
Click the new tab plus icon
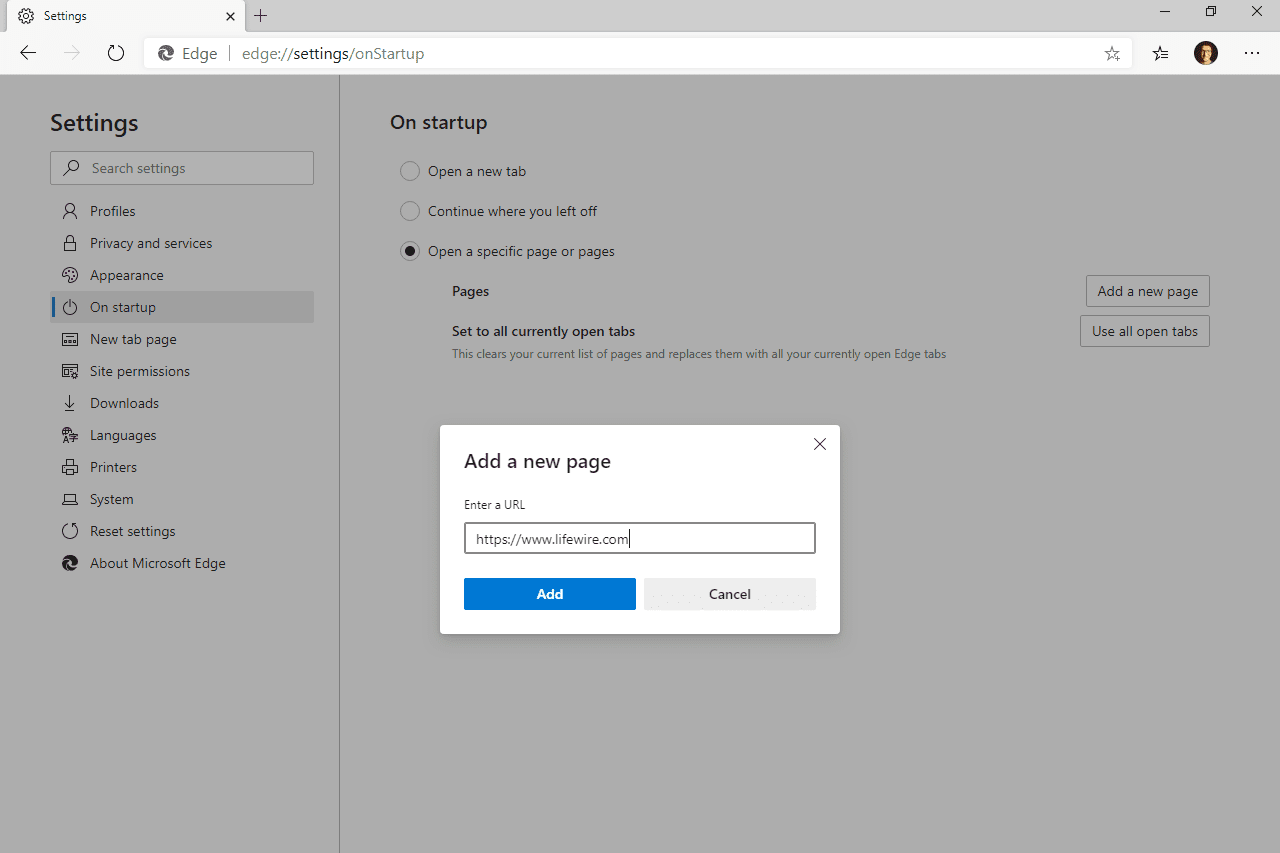pos(261,16)
